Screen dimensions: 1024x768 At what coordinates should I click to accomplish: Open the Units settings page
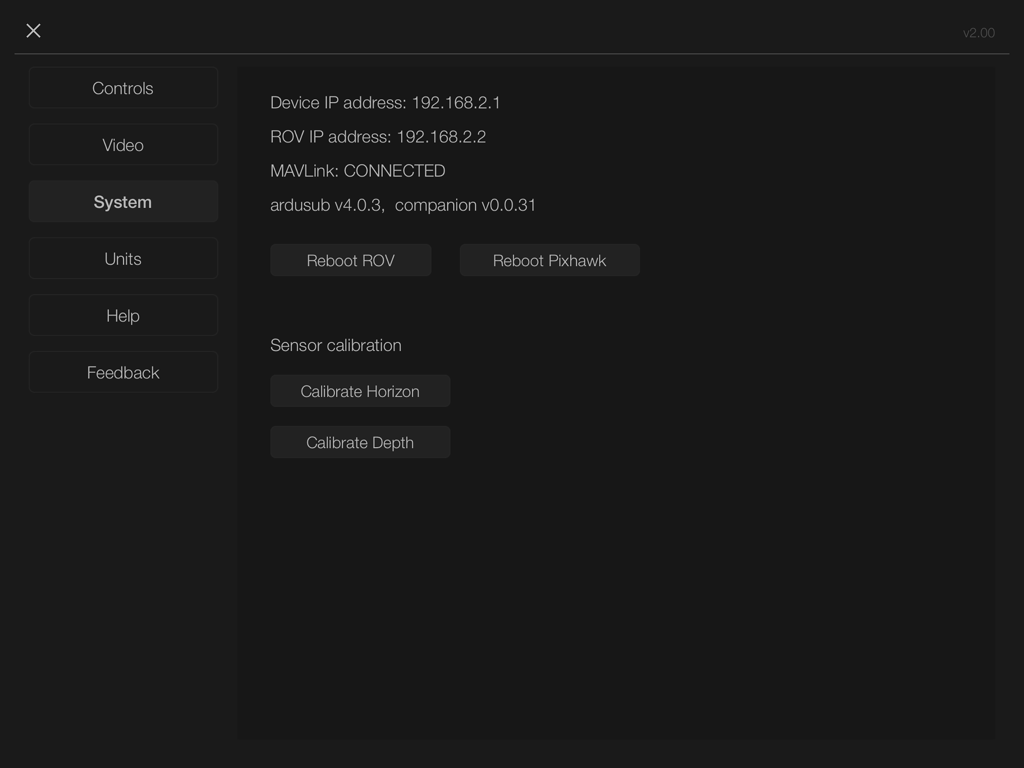click(x=123, y=258)
